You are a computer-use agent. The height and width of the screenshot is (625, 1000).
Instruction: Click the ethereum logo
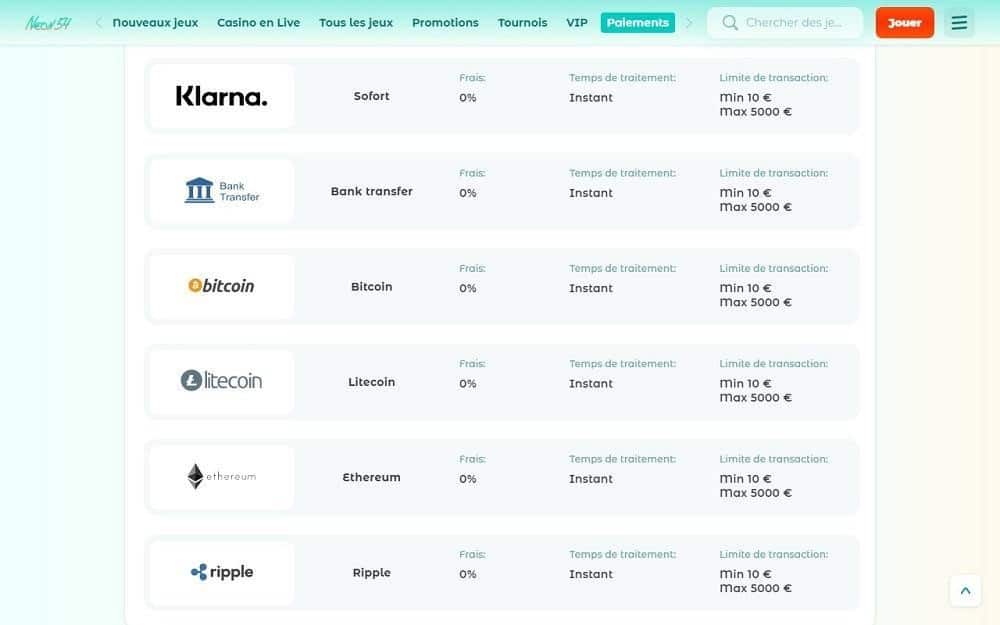pyautogui.click(x=221, y=476)
